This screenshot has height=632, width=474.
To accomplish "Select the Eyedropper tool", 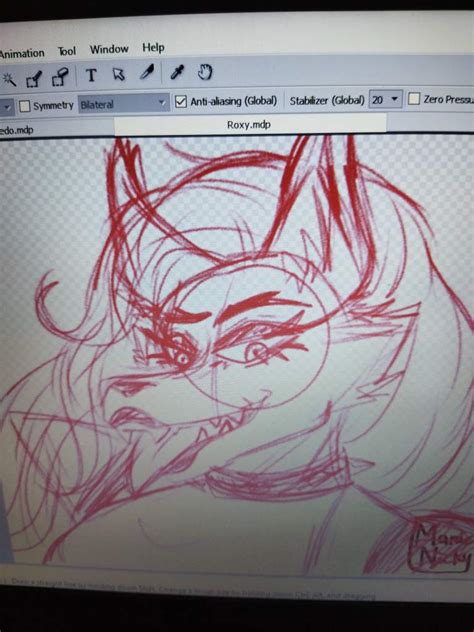I will click(x=177, y=73).
